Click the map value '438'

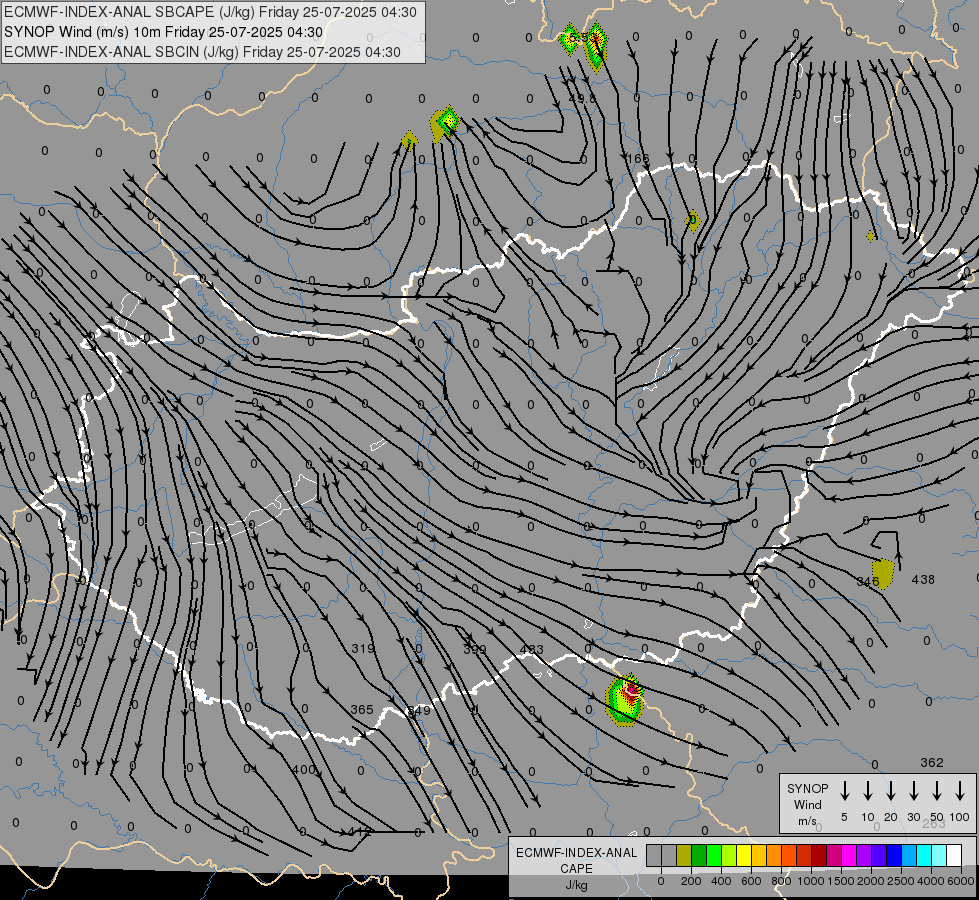coord(923,579)
